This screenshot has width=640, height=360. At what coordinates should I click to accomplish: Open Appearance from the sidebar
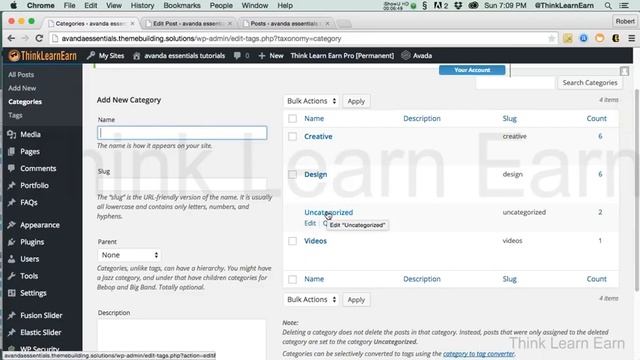coord(40,225)
